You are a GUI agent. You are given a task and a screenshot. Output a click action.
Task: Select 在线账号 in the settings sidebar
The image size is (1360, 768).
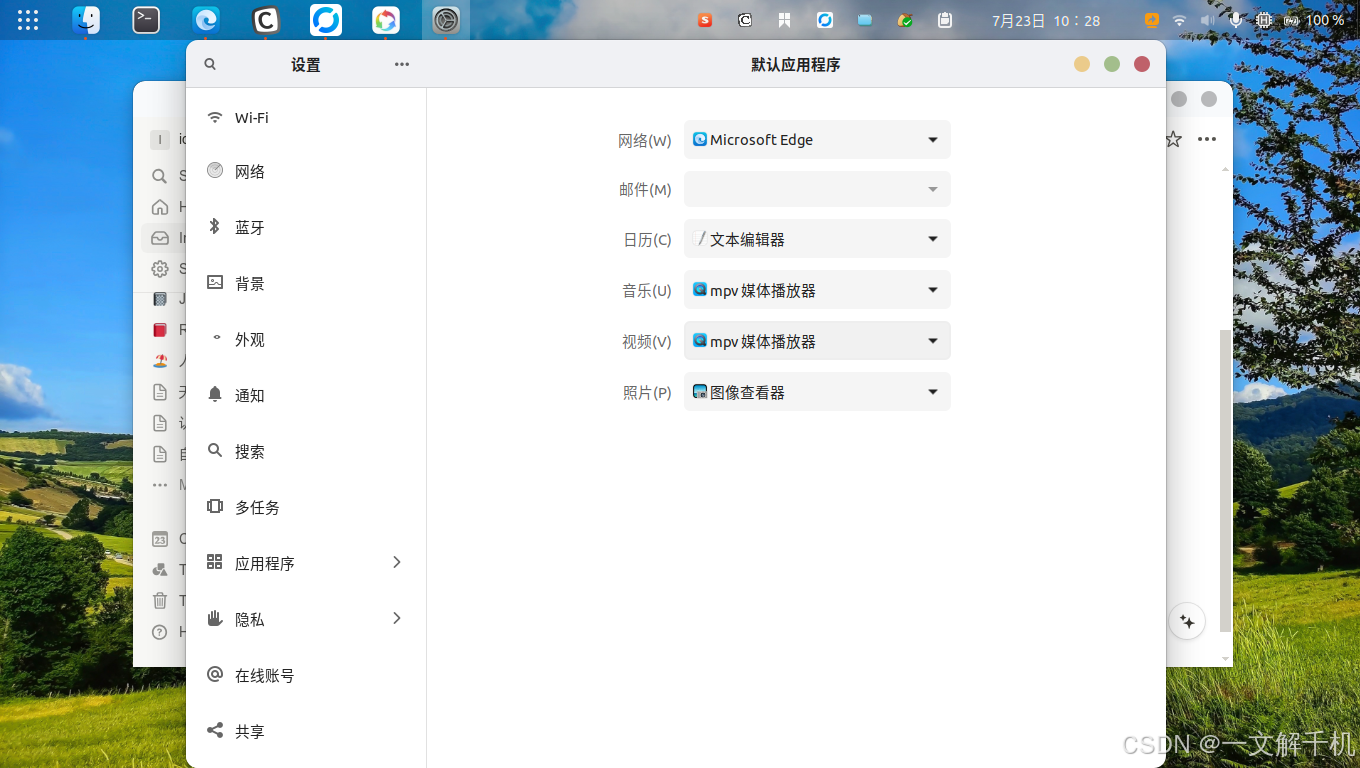coord(264,675)
